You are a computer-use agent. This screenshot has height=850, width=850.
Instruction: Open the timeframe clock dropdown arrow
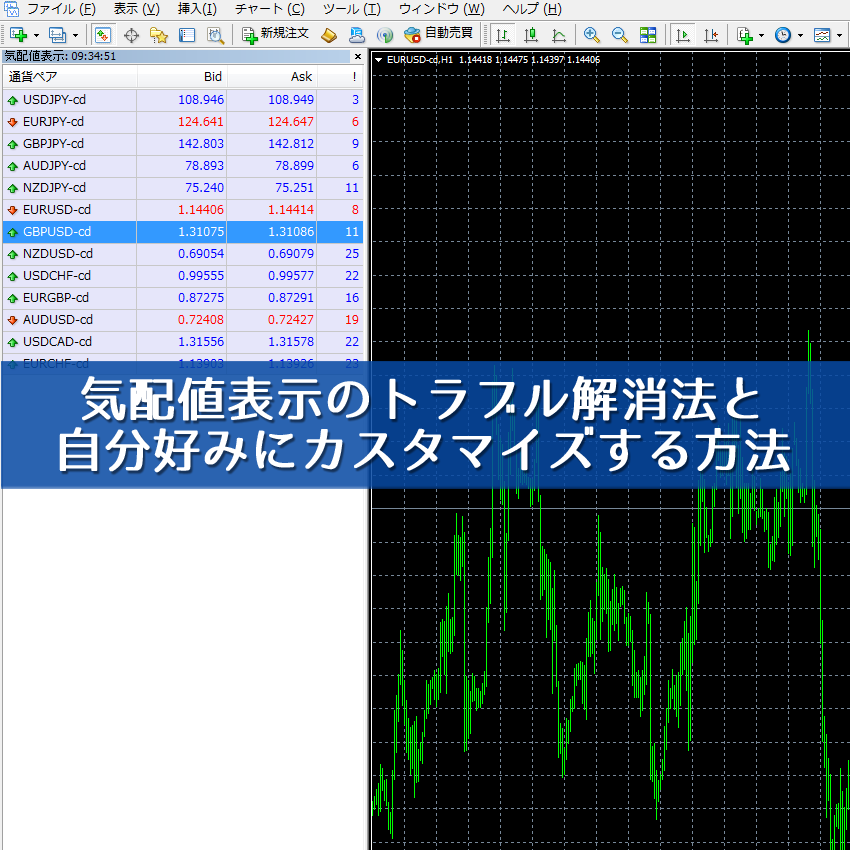(x=798, y=34)
